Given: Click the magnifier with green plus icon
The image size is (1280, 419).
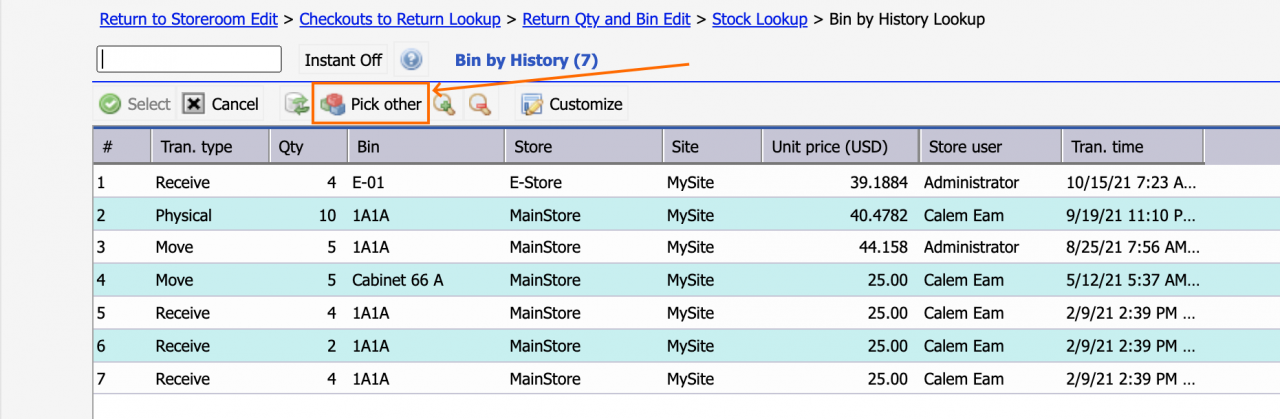Looking at the screenshot, I should click(x=444, y=104).
